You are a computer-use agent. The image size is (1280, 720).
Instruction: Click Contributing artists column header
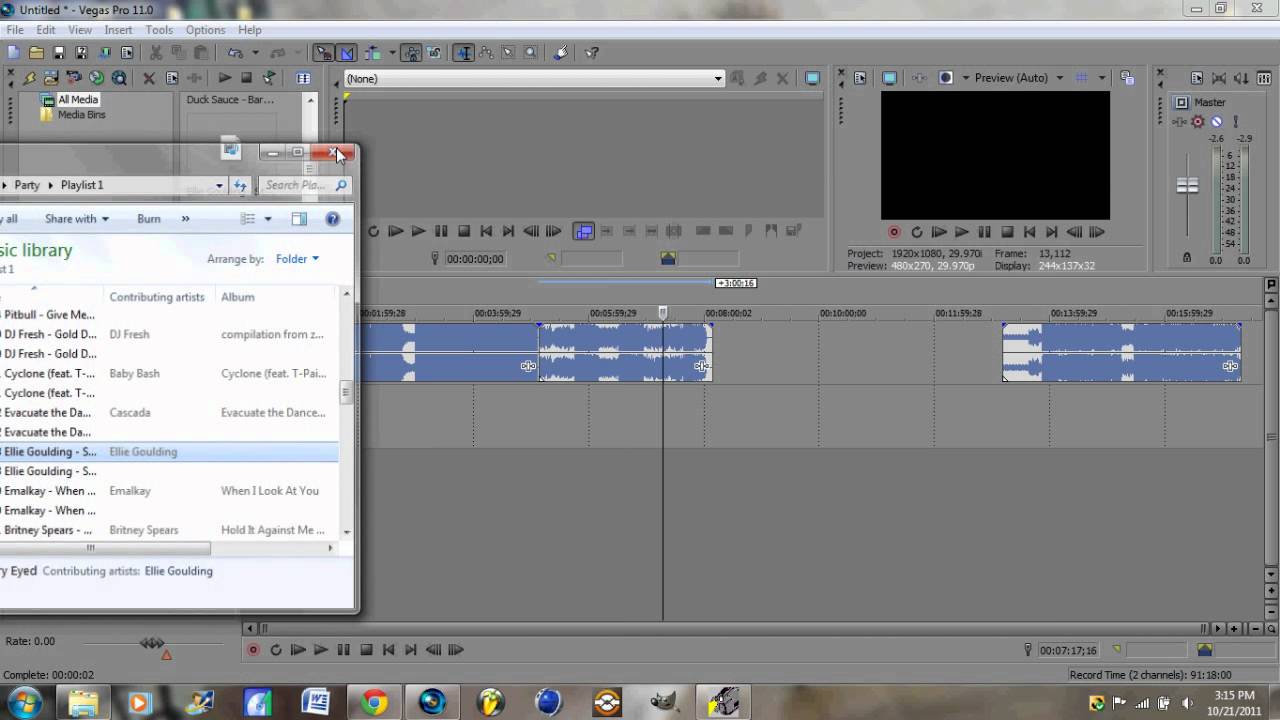[x=156, y=297]
